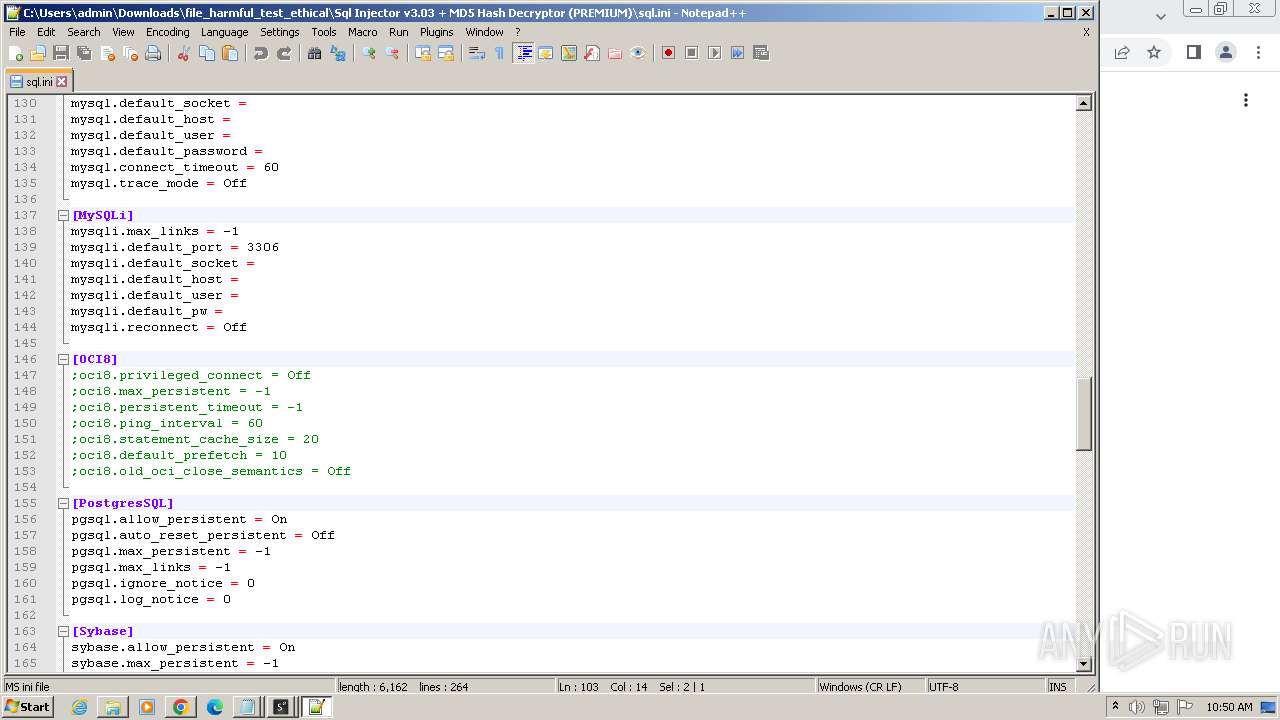
Task: Click the UTF-8 encoding status field
Action: (x=985, y=687)
